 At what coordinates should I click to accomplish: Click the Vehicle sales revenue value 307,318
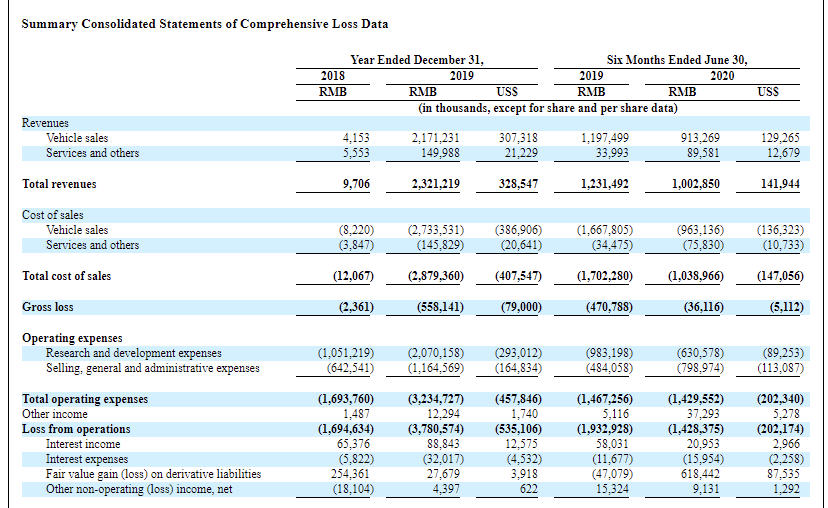pyautogui.click(x=518, y=138)
